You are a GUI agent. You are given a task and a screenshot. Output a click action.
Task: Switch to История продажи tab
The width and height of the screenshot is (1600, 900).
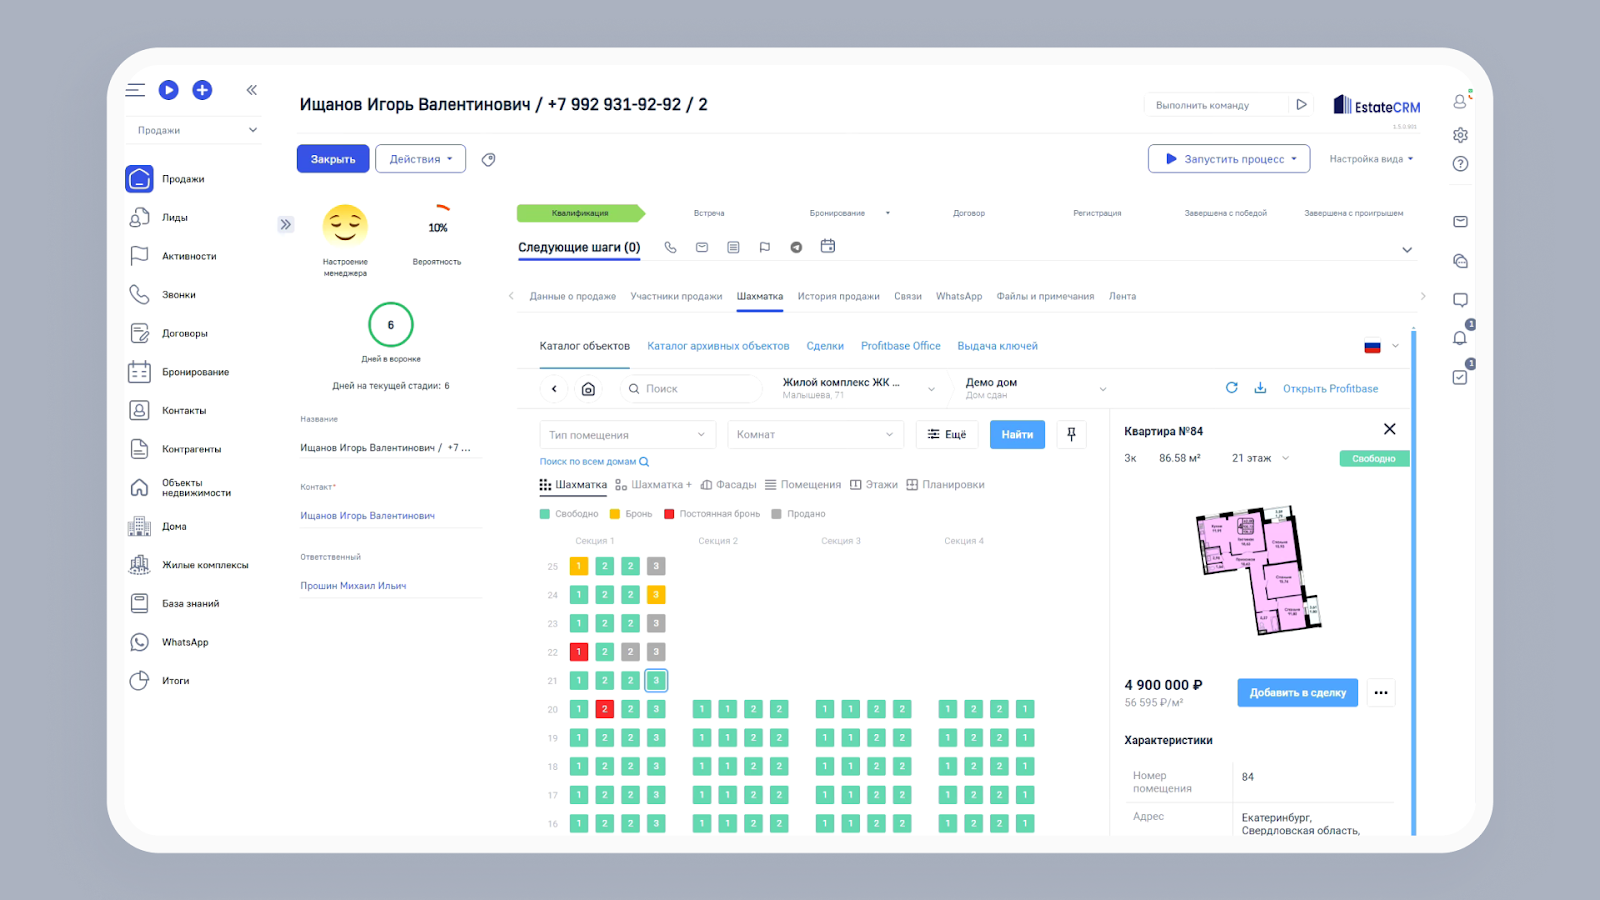click(838, 296)
